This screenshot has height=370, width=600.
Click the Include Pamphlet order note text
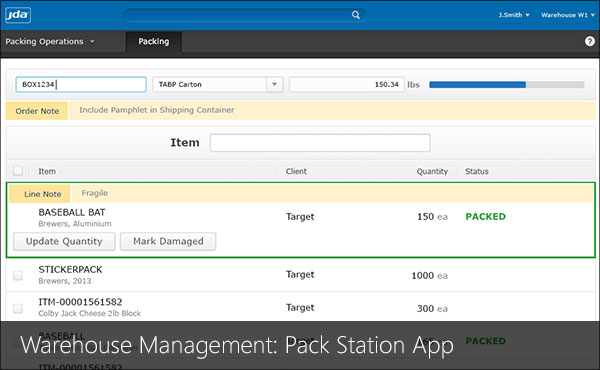click(157, 110)
